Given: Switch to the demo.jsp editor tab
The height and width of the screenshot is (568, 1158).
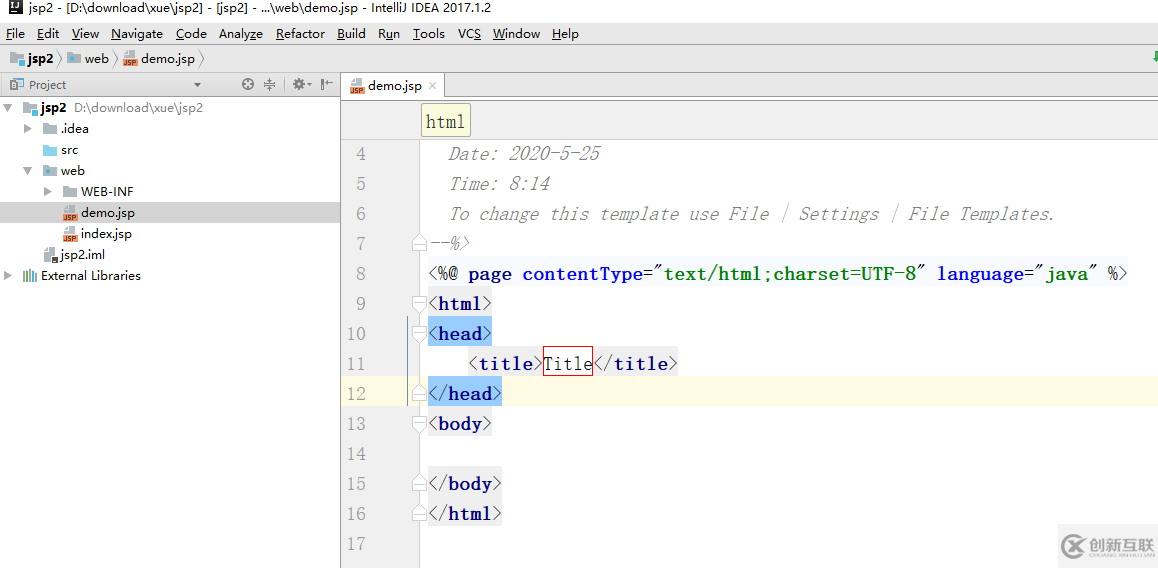Looking at the screenshot, I should click(395, 86).
